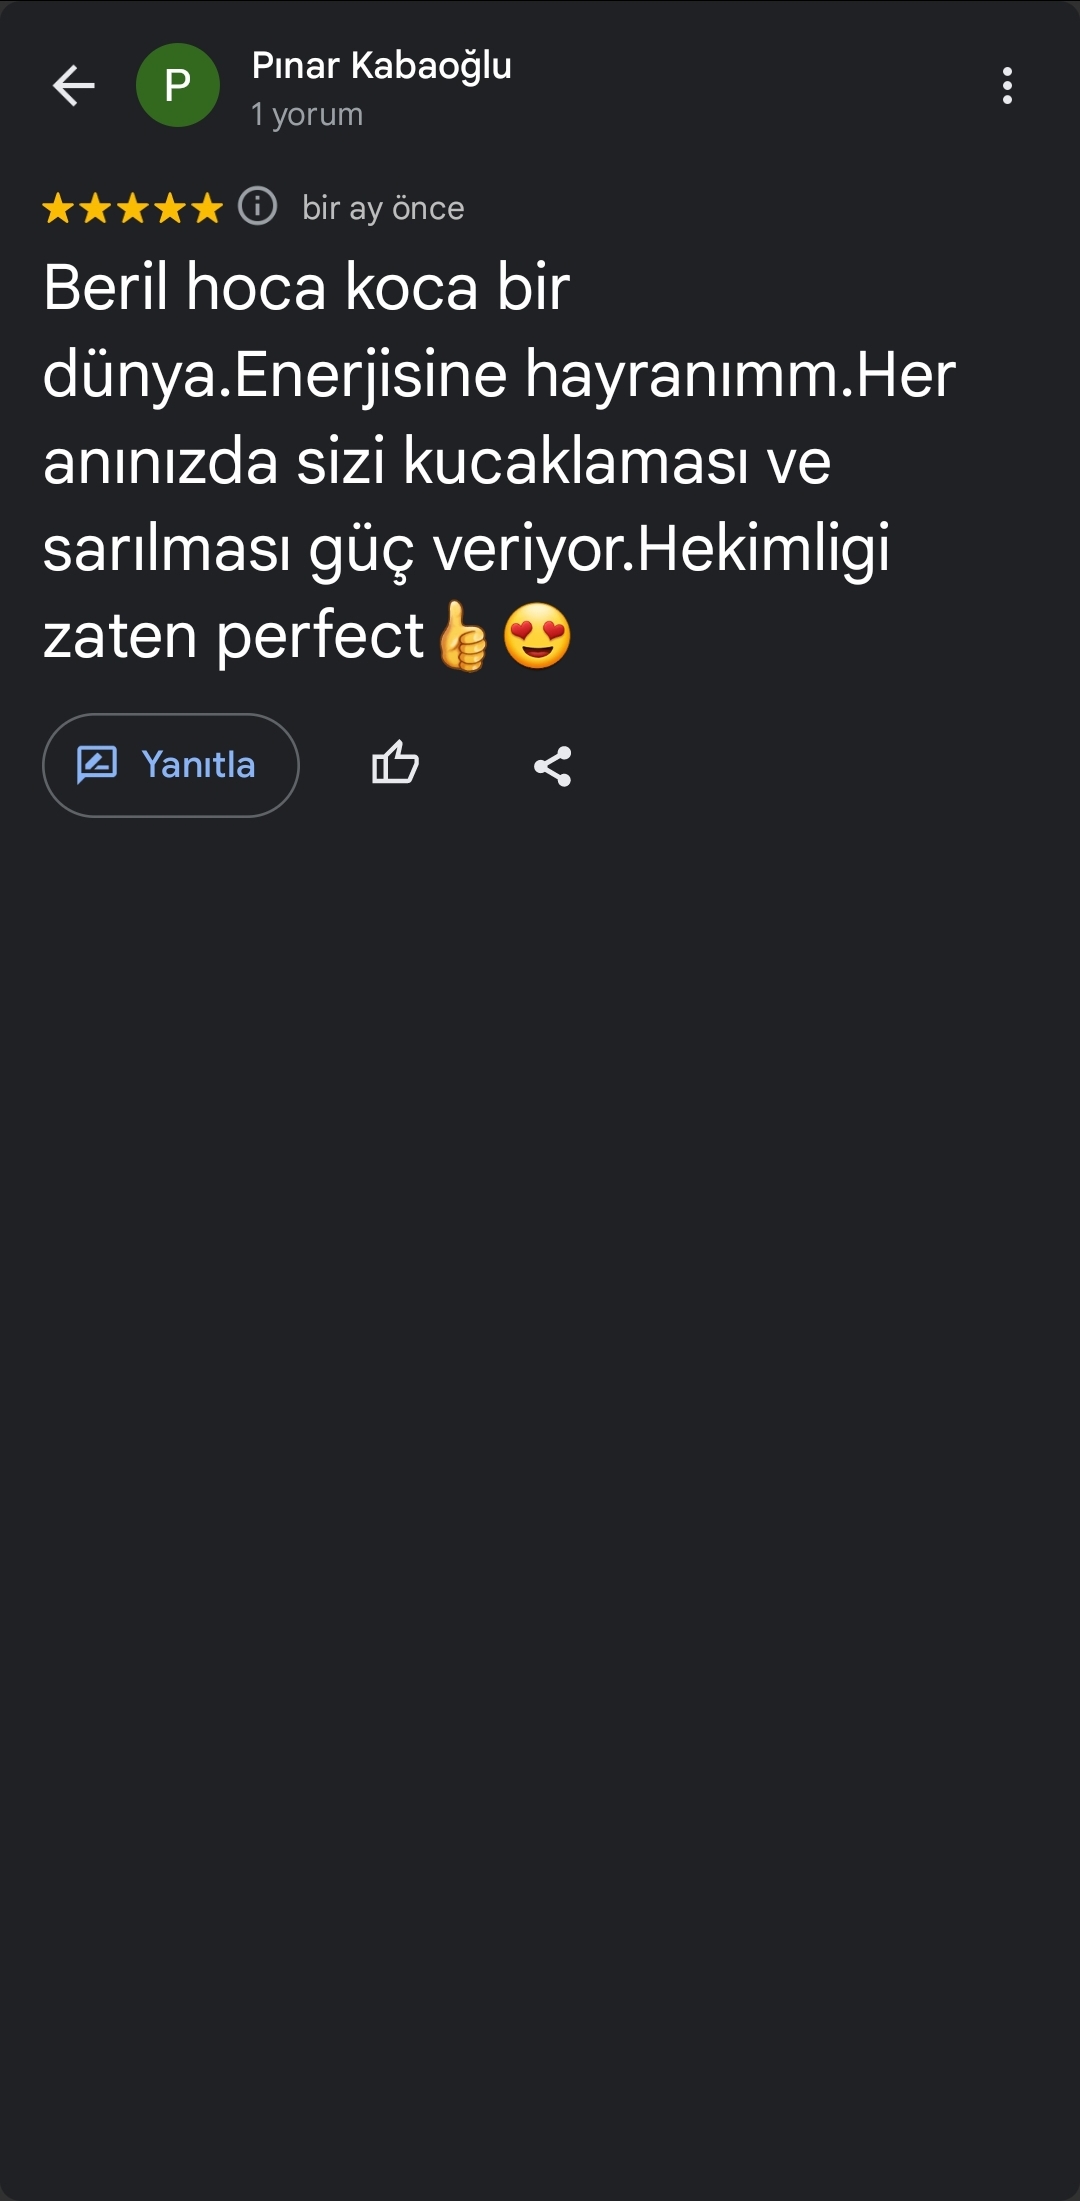Go back using the arrow icon
Image resolution: width=1080 pixels, height=2201 pixels.
[x=74, y=86]
